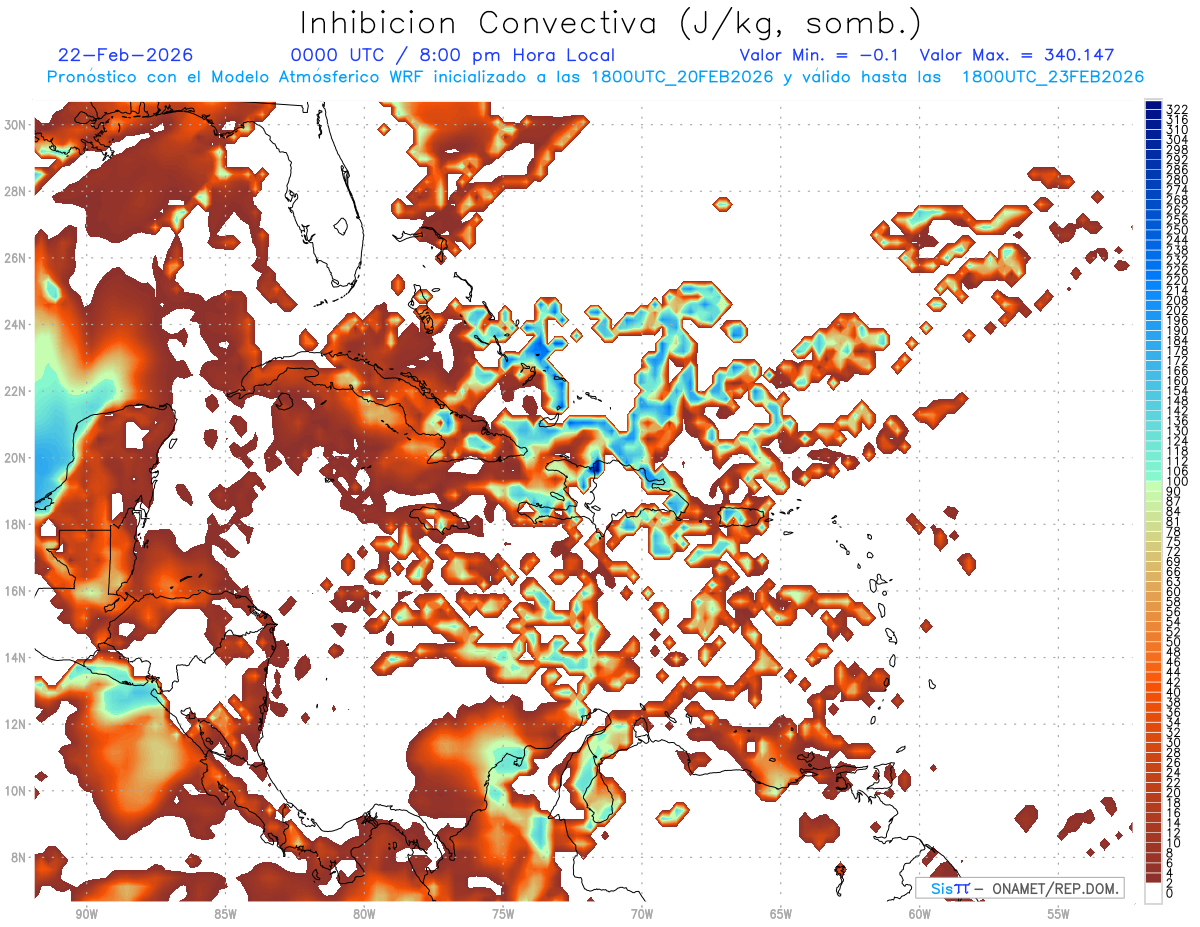
Task: Click "0000 UTC / 8:00 pm Hora Local"
Action: 452,55
